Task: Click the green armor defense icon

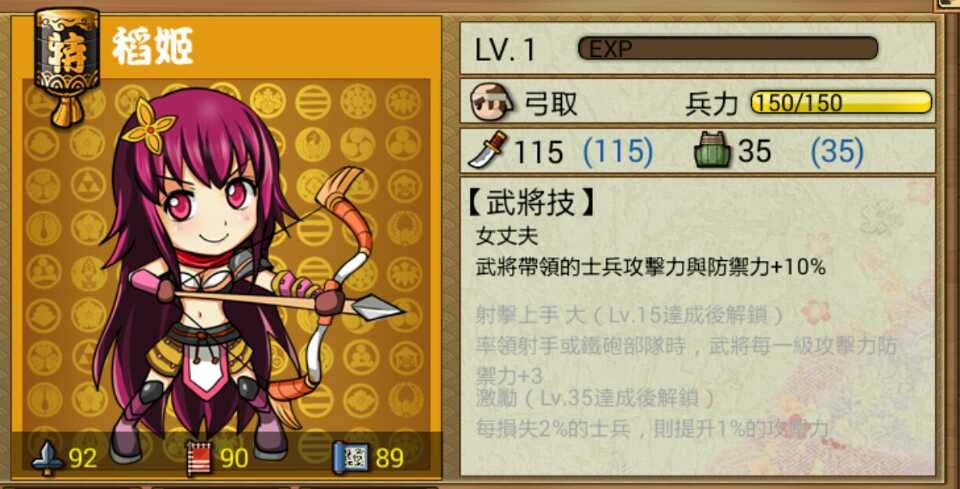Action: pos(713,151)
